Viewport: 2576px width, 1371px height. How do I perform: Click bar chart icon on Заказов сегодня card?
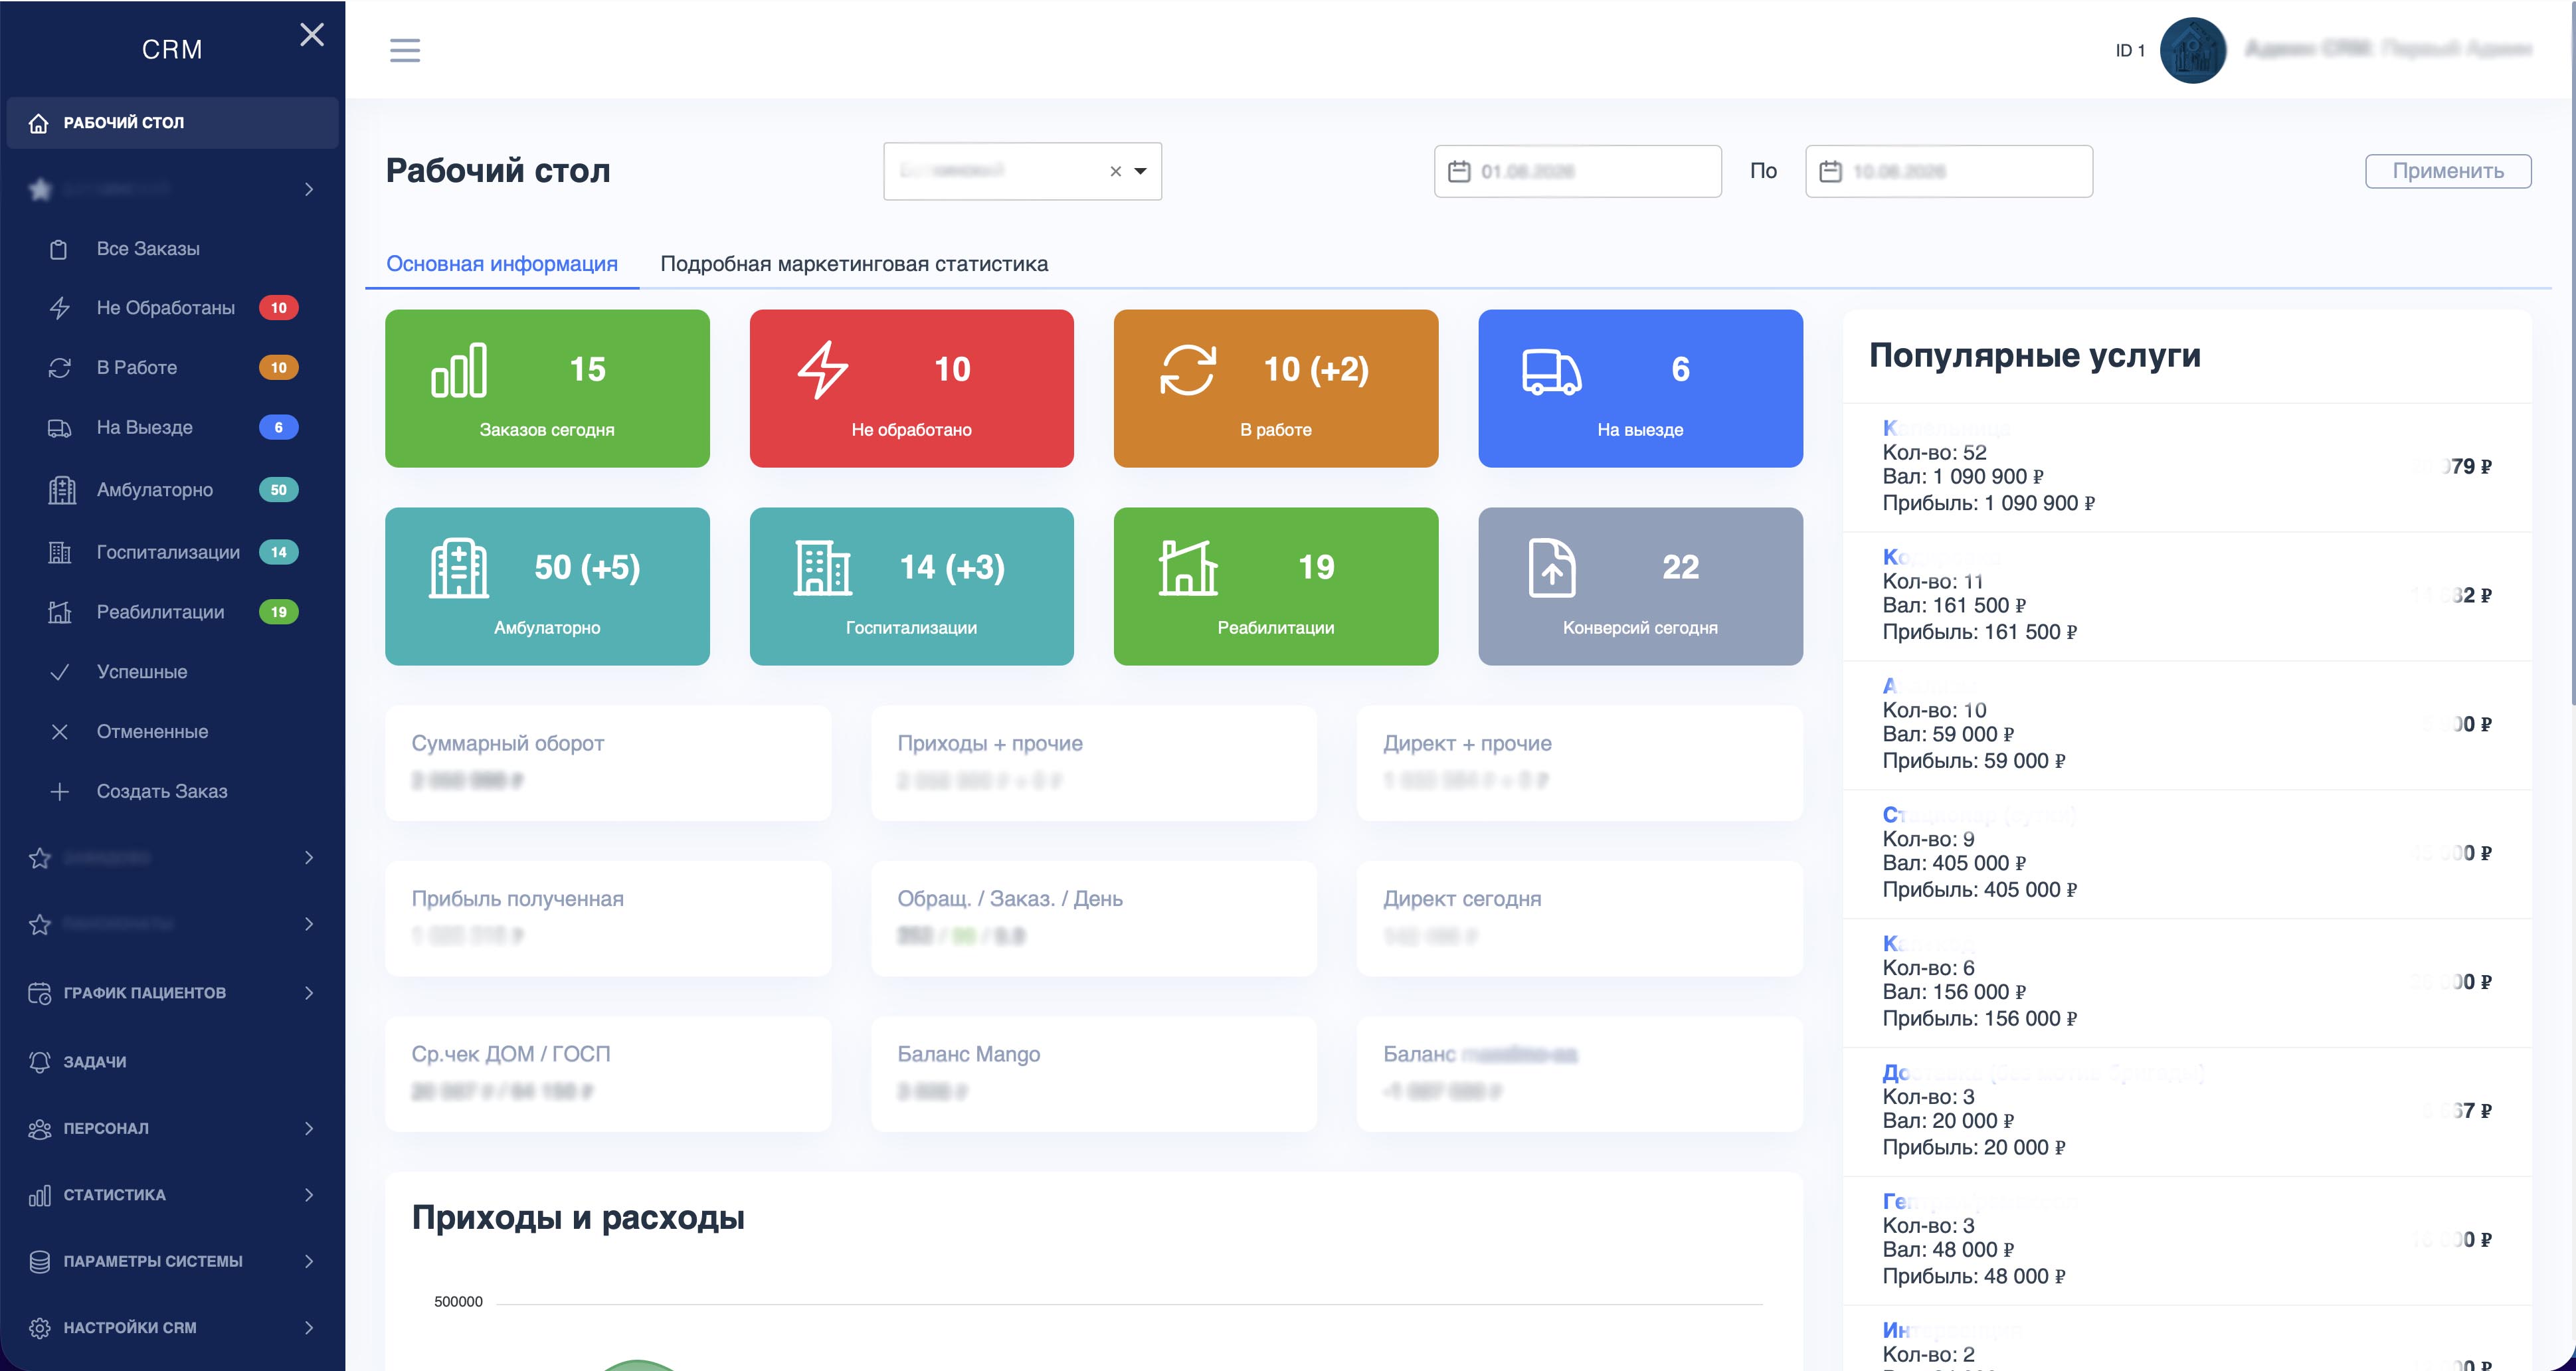[x=459, y=370]
